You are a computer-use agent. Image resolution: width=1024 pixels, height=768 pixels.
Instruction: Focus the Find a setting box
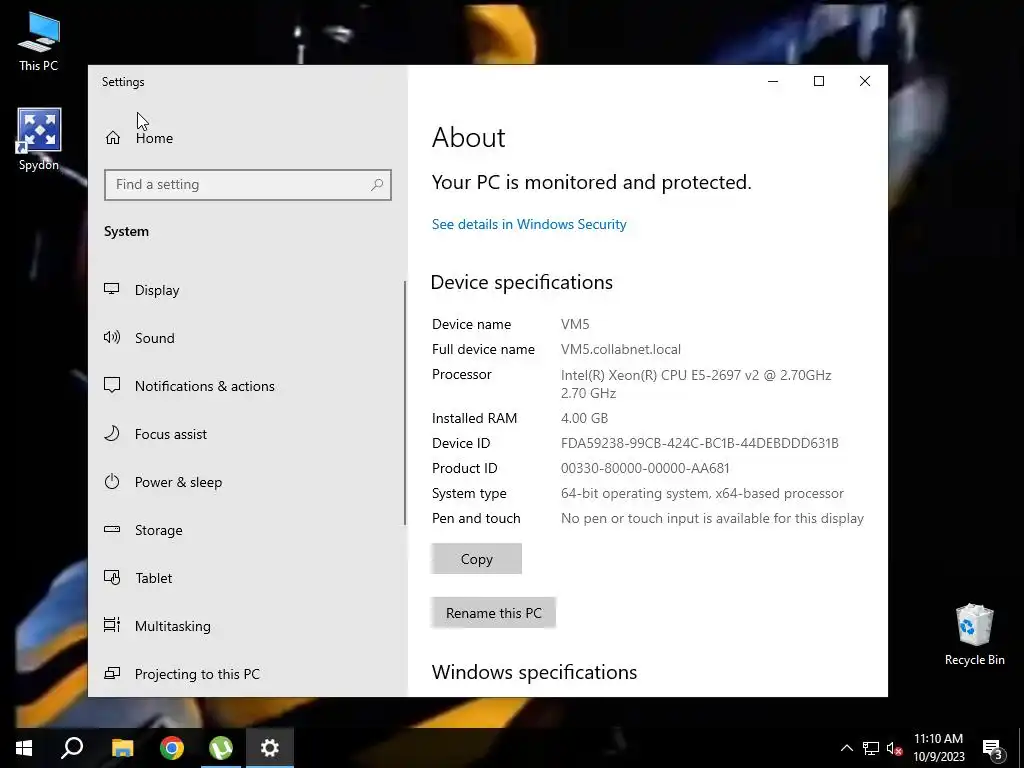(x=248, y=185)
